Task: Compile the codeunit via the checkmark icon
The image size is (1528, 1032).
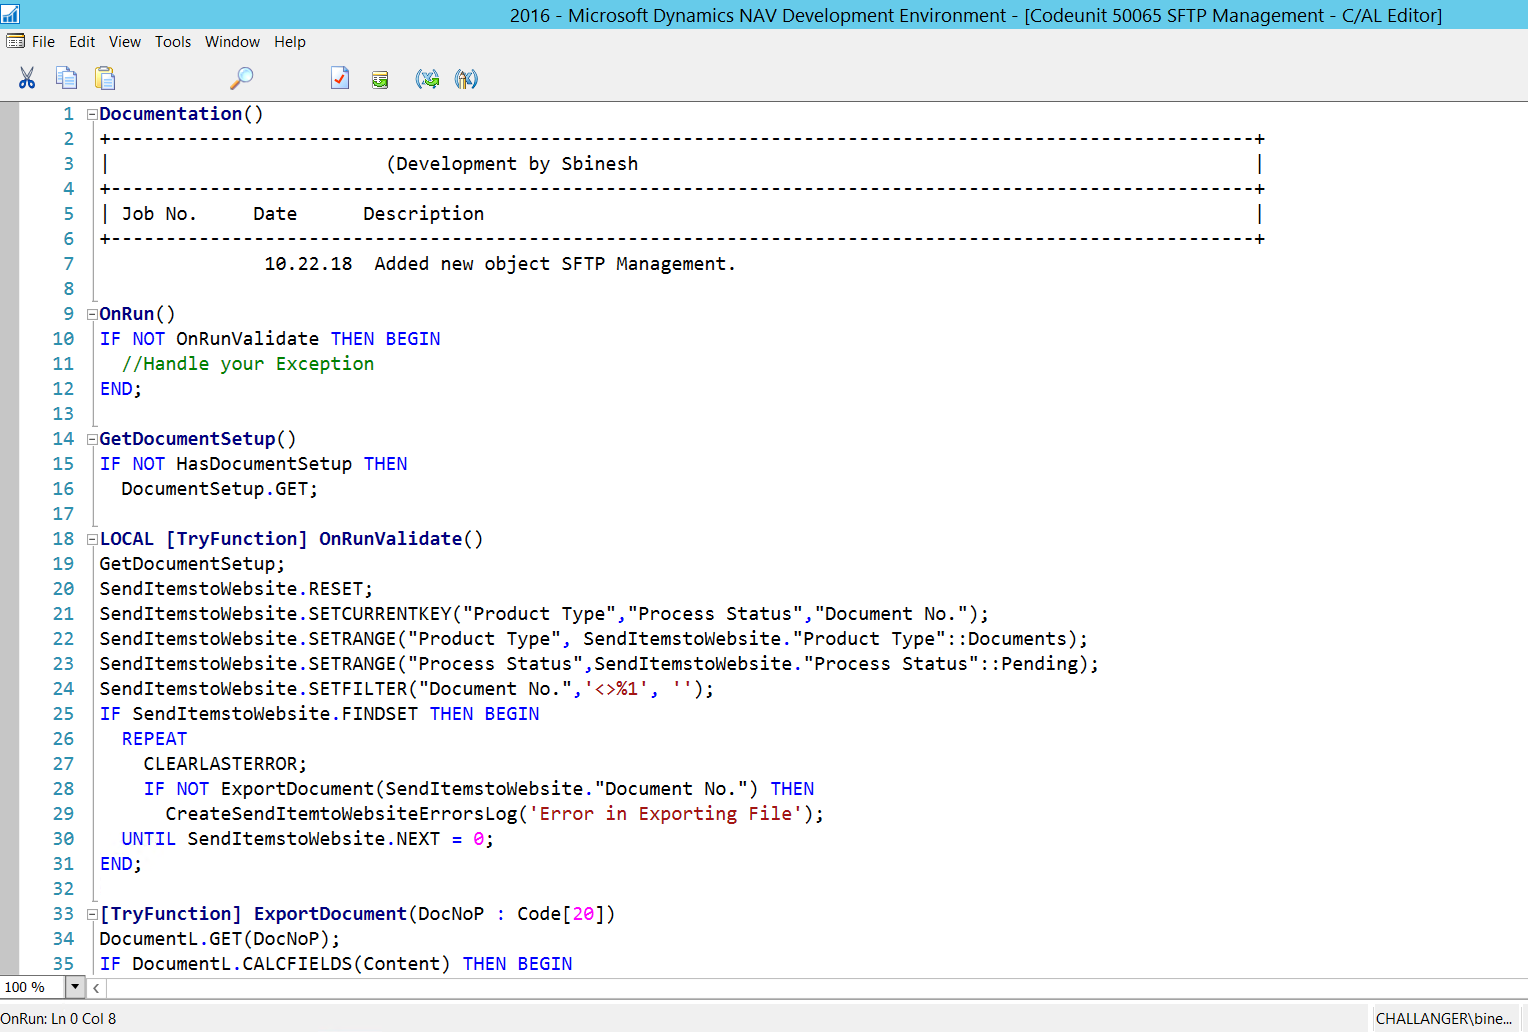Action: [340, 78]
